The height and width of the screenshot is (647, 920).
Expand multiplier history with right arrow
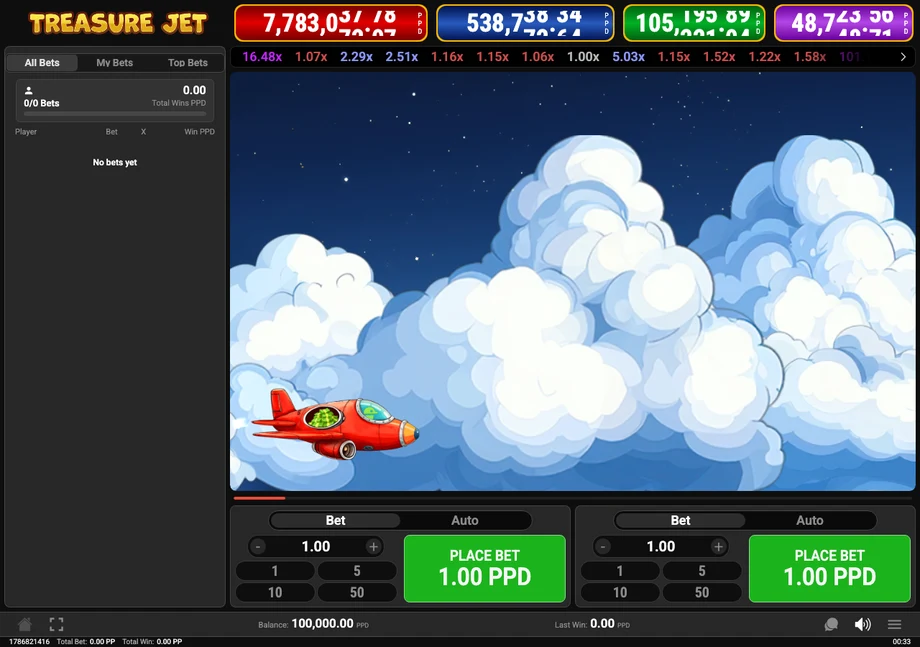tap(903, 57)
